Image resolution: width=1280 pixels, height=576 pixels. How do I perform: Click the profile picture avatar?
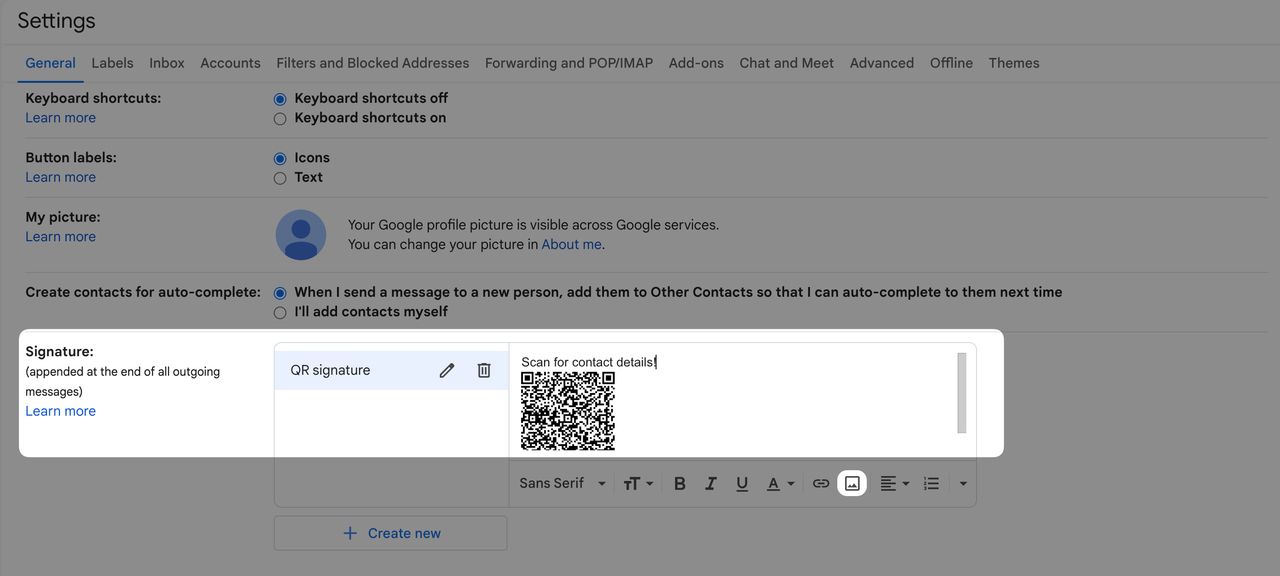coord(301,235)
